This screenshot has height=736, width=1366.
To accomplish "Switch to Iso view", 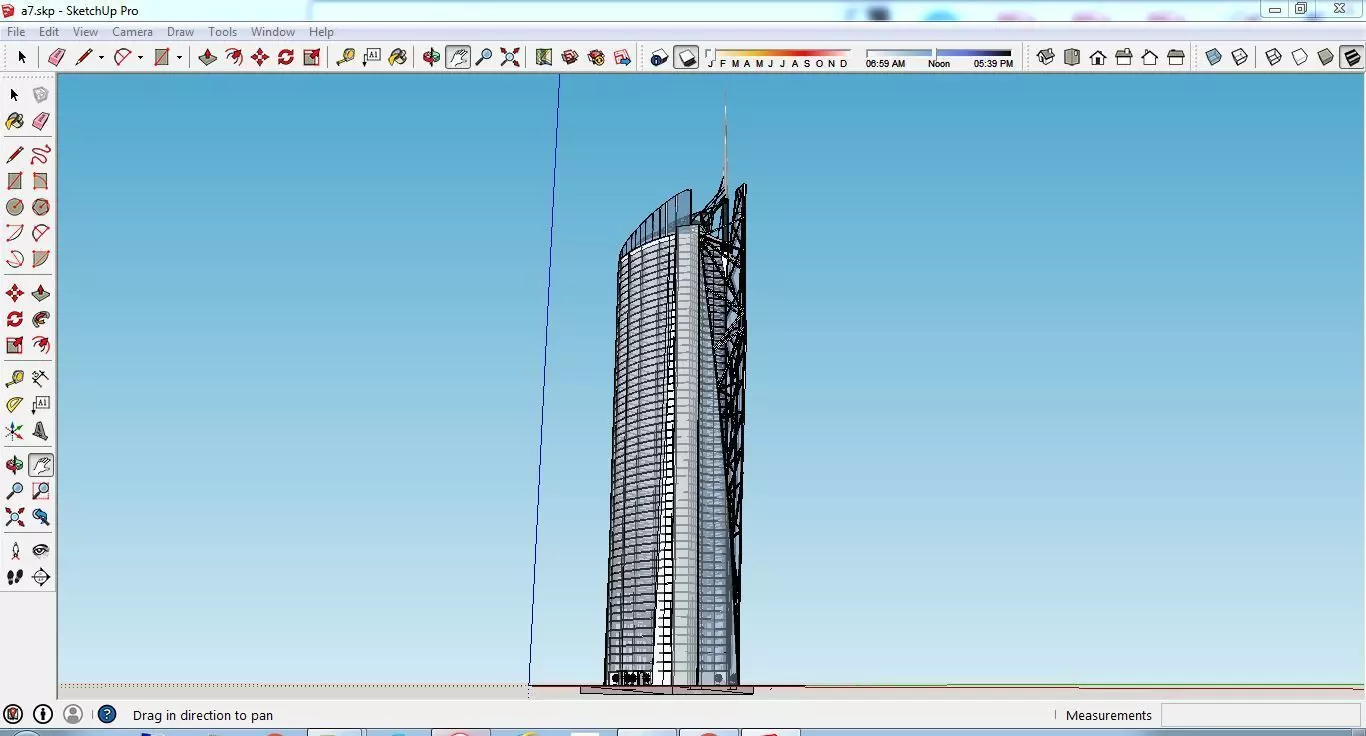I will click(1046, 57).
